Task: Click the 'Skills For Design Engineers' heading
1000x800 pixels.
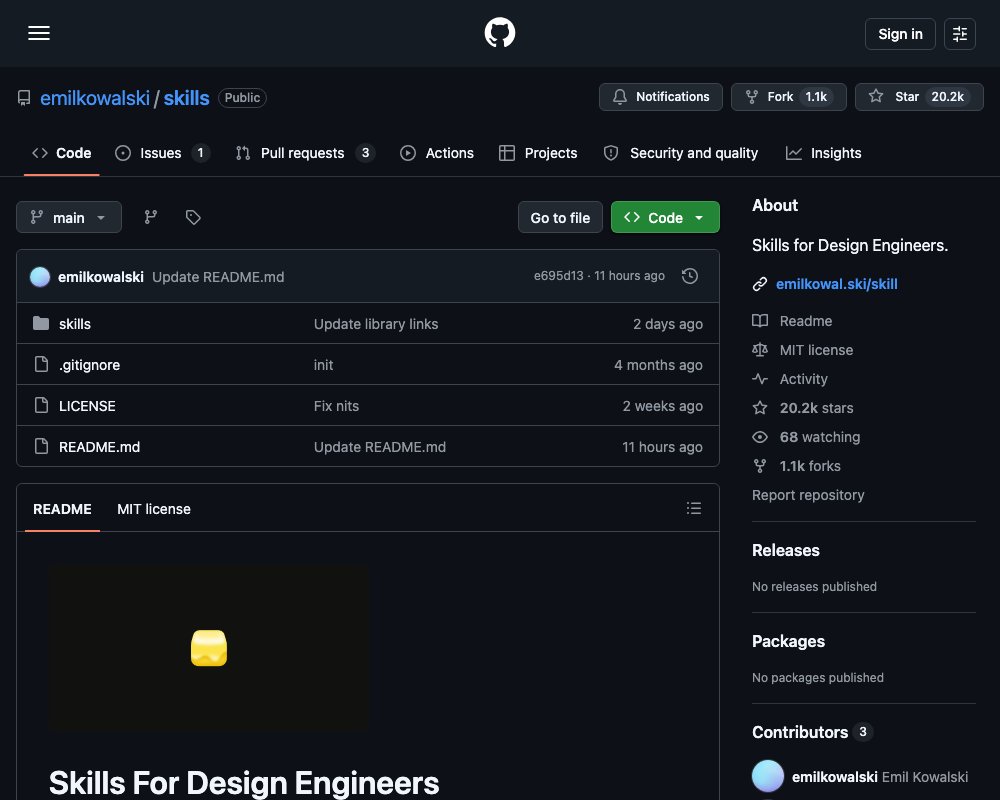Action: 244,783
